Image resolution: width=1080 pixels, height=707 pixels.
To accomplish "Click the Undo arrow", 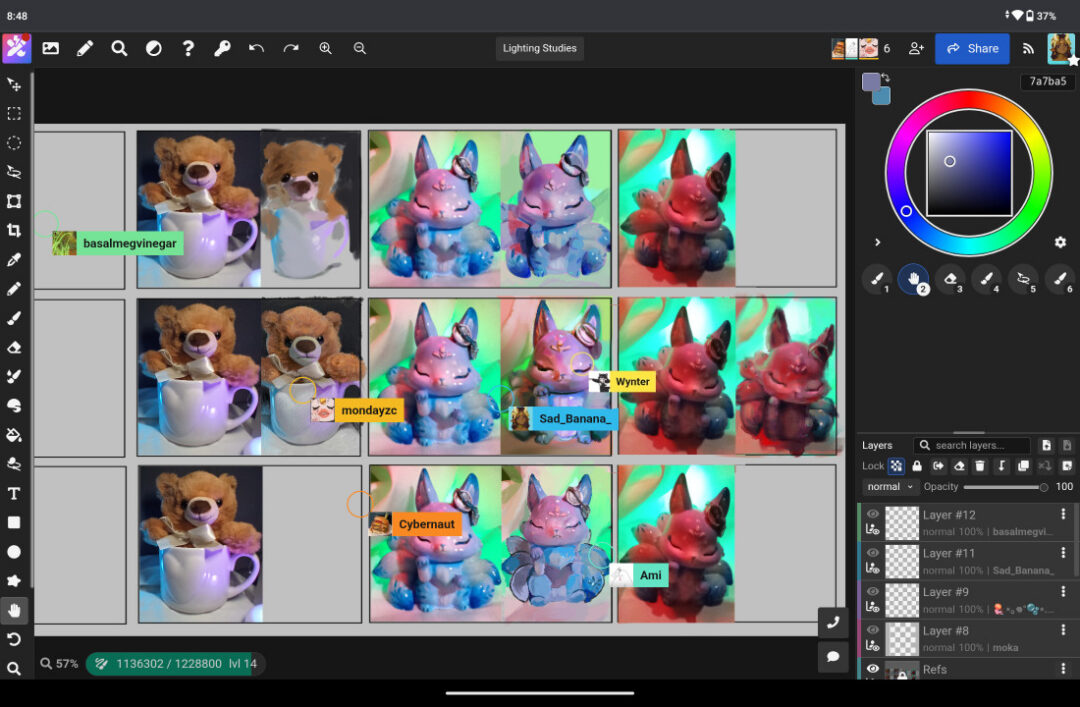I will 256,48.
